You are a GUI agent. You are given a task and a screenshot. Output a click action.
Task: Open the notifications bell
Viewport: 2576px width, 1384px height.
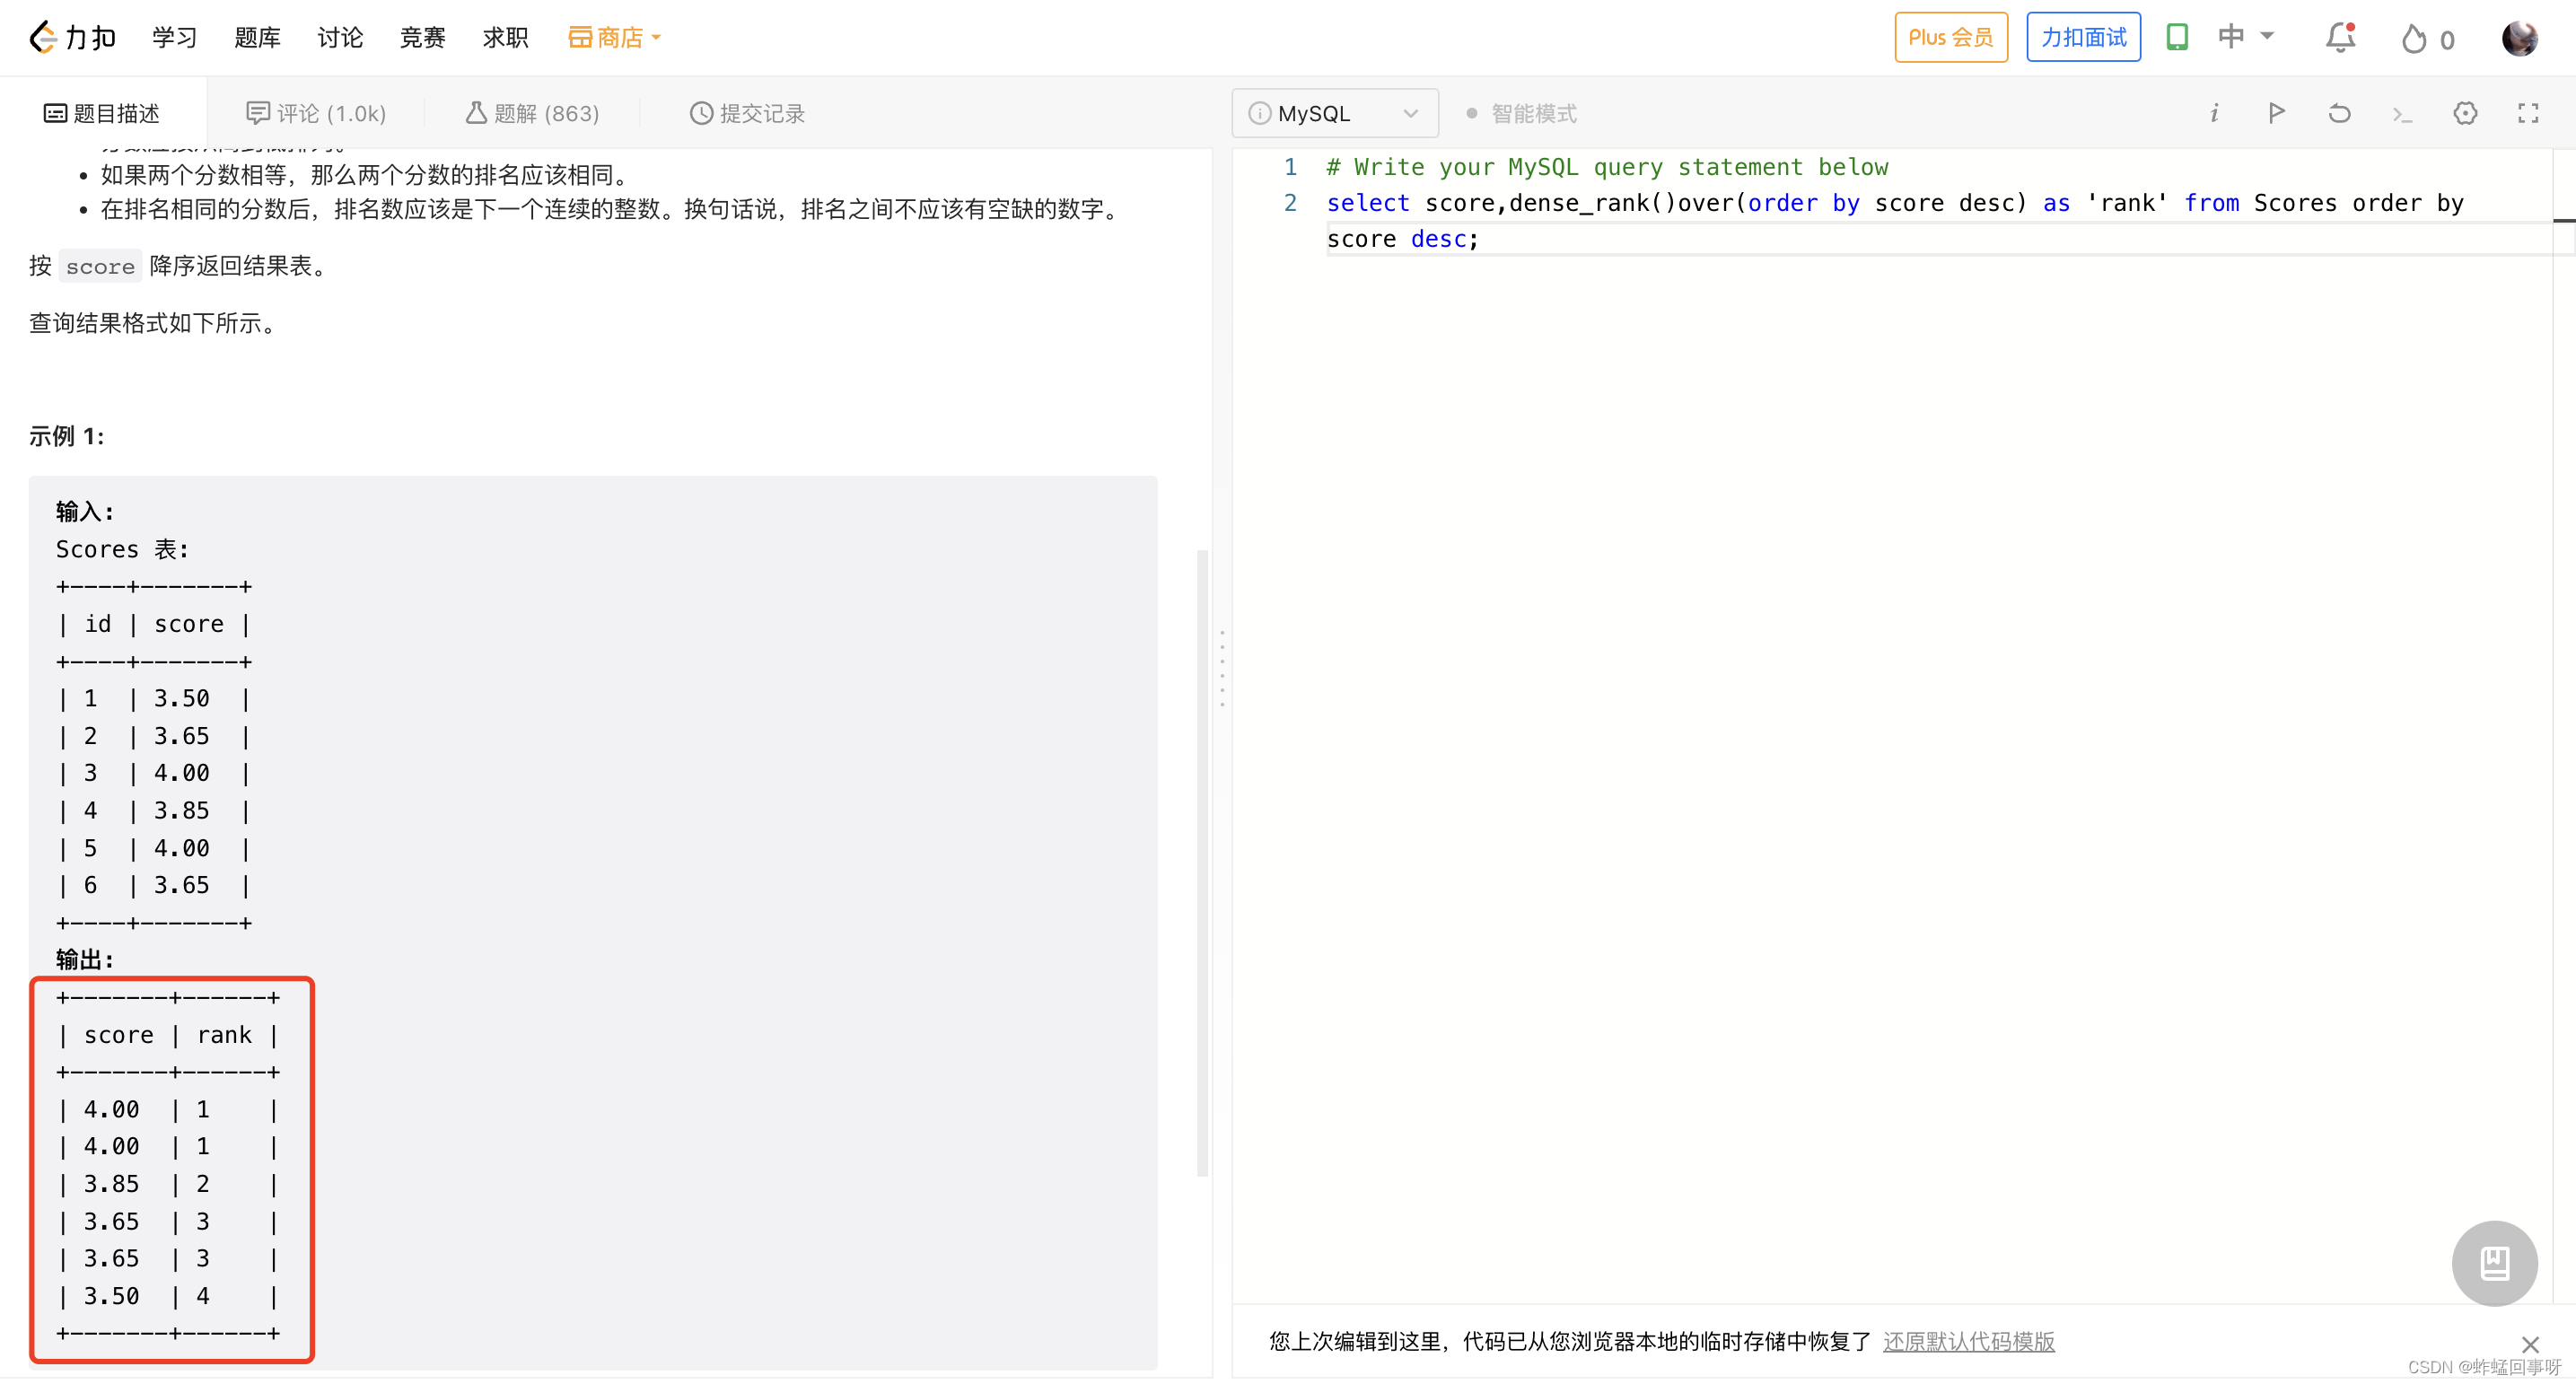pos(2340,38)
